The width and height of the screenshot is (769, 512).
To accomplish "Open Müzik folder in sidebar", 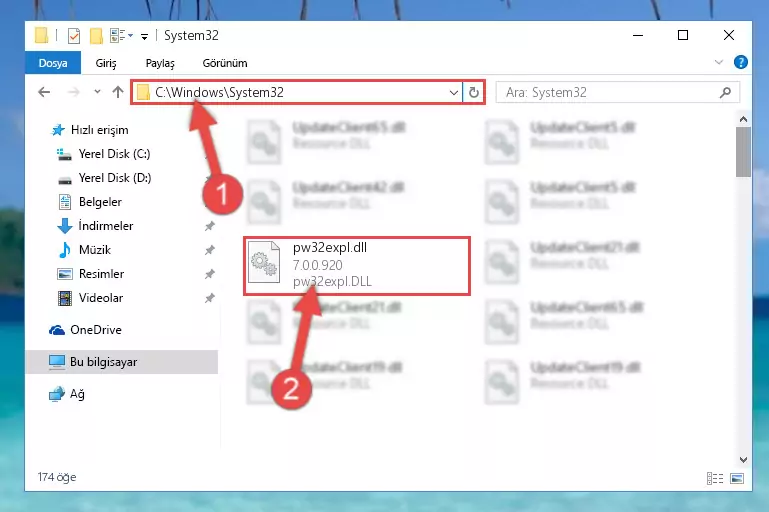I will 94,250.
